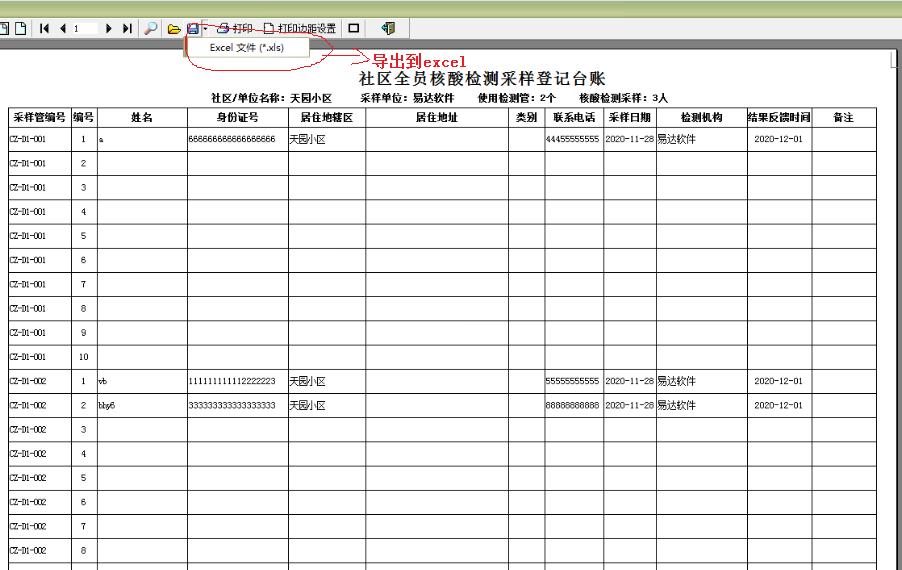Screen dimensions: 902x570
Task: Click the floppy disk save icon
Action: point(193,28)
